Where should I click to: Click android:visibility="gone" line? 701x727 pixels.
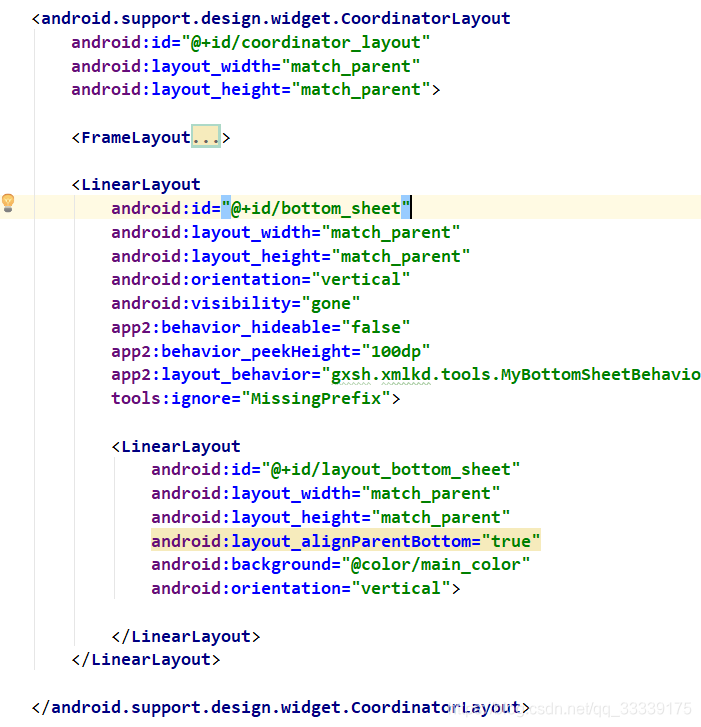click(x=236, y=303)
